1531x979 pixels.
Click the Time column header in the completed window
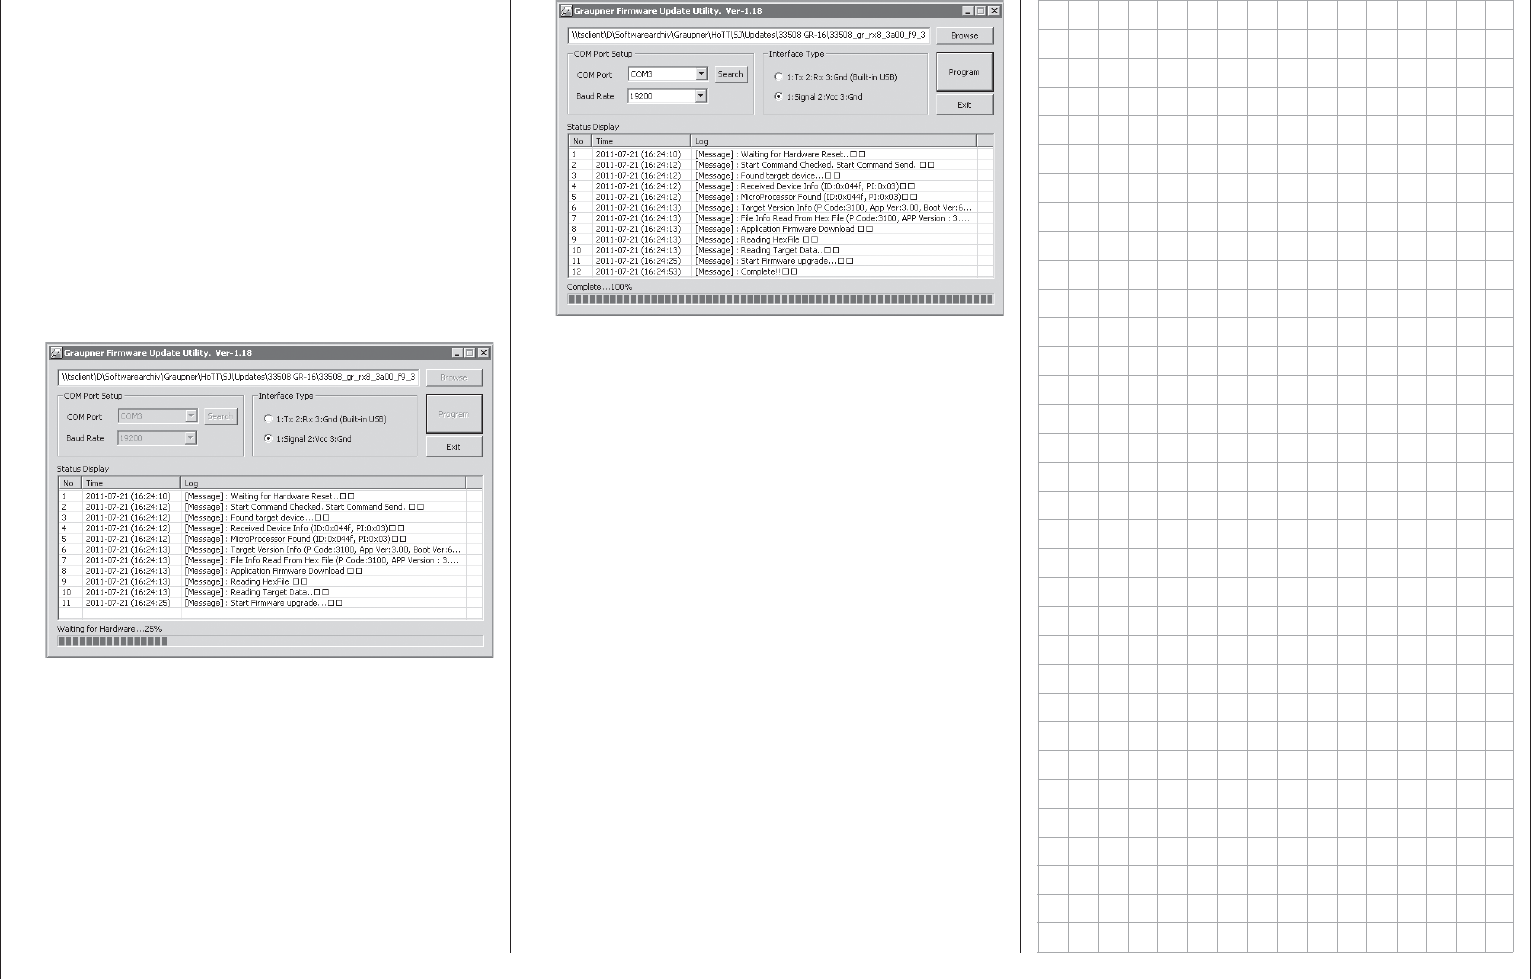(641, 141)
